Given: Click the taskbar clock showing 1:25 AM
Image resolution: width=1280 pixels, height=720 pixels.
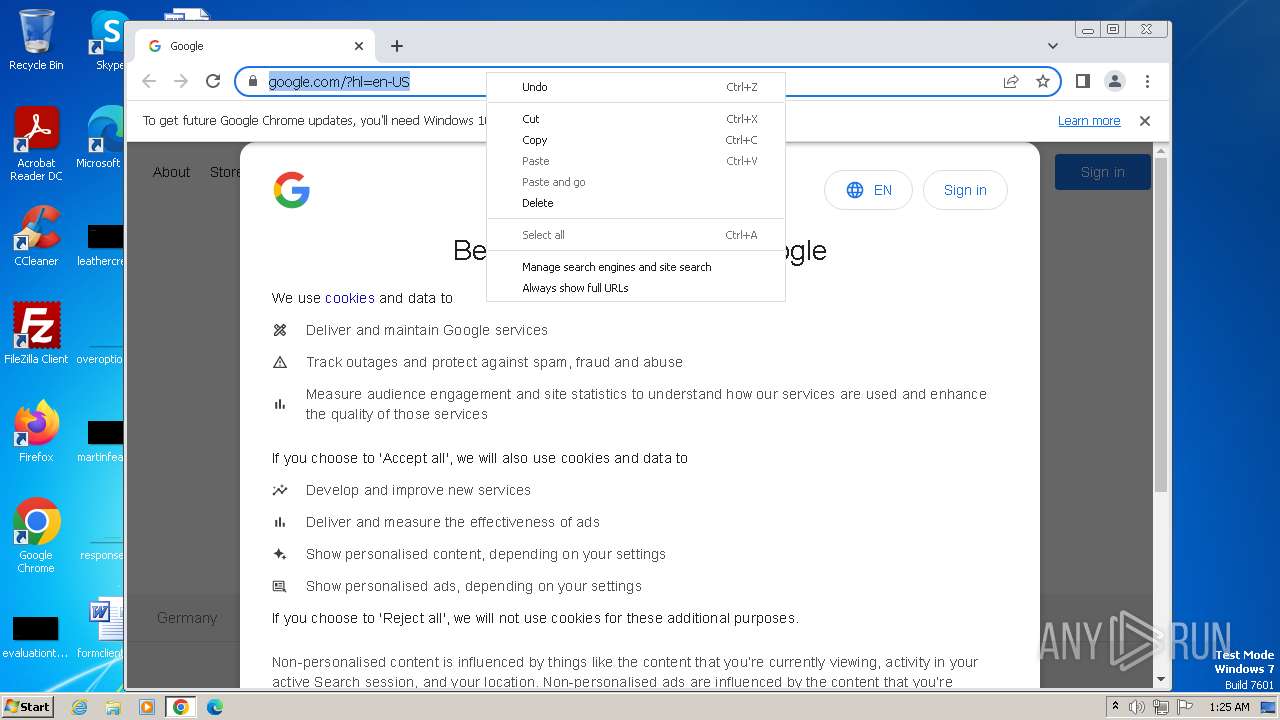Looking at the screenshot, I should [1229, 707].
